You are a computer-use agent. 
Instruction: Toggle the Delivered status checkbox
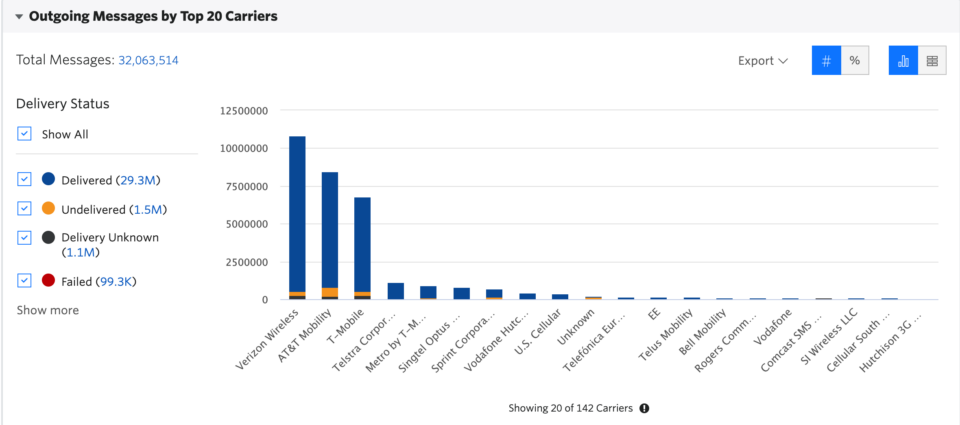24,179
